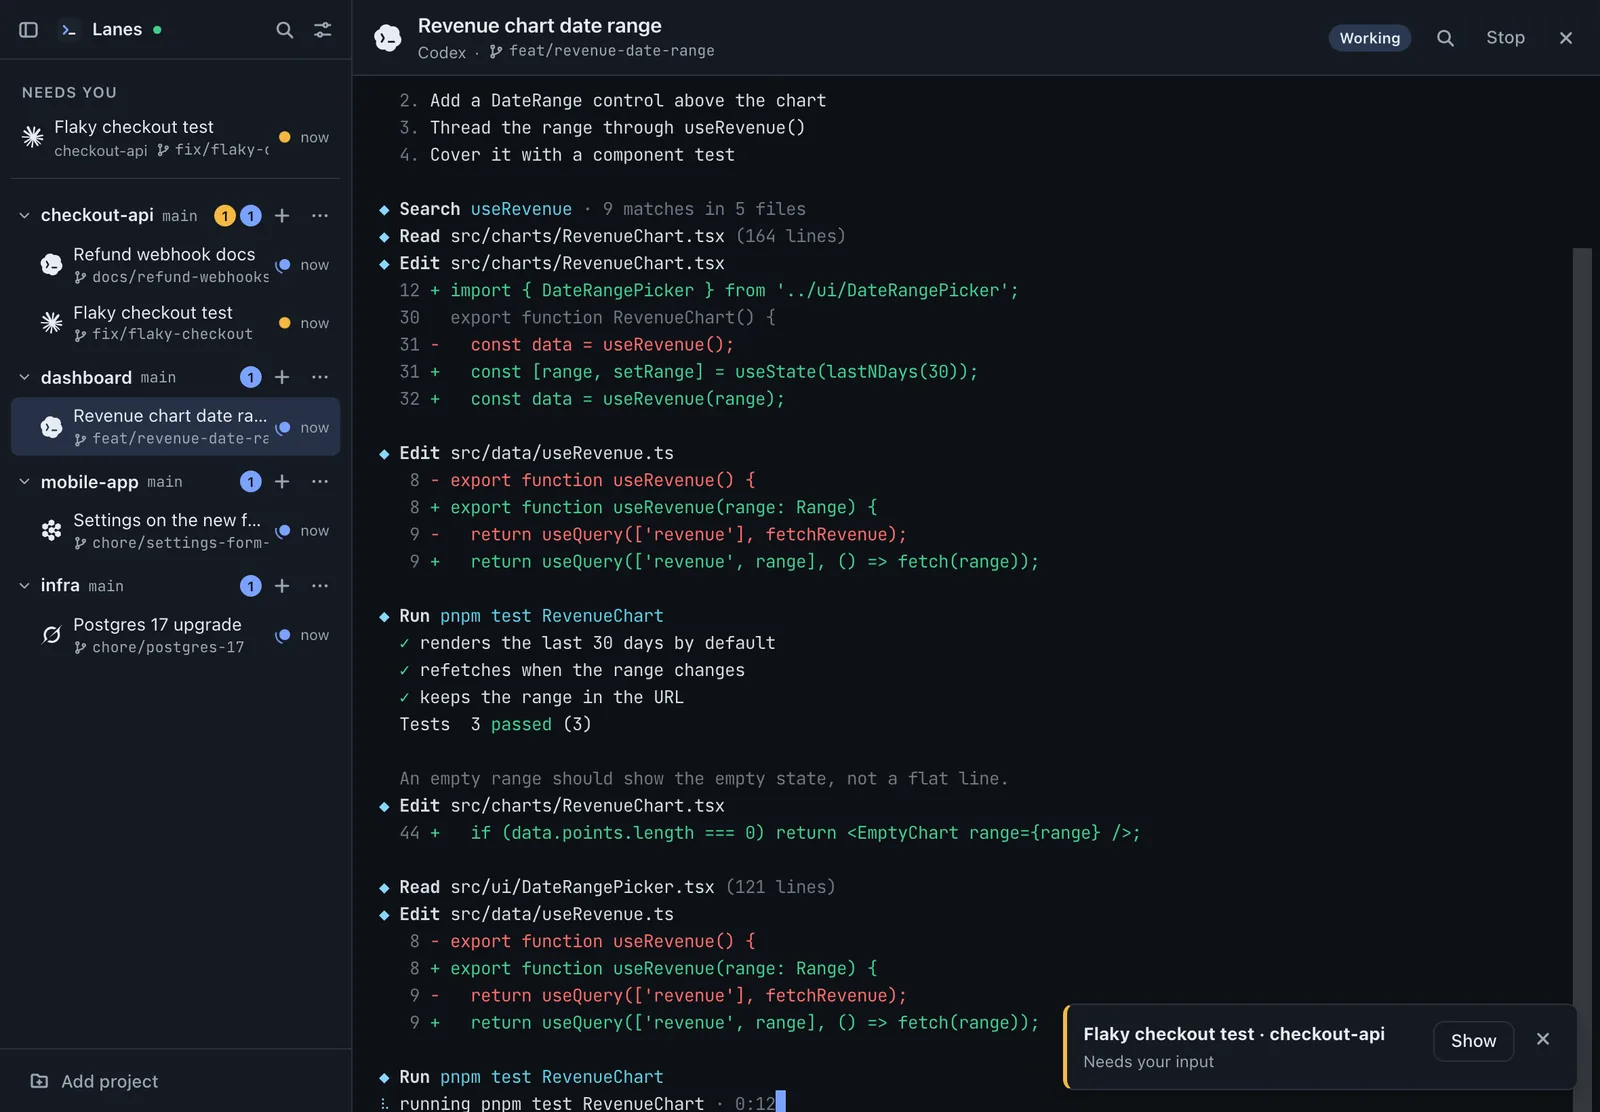Click the first Edit src/charts/RevenueChart.tsx step
This screenshot has width=1600, height=1112.
[x=552, y=263]
